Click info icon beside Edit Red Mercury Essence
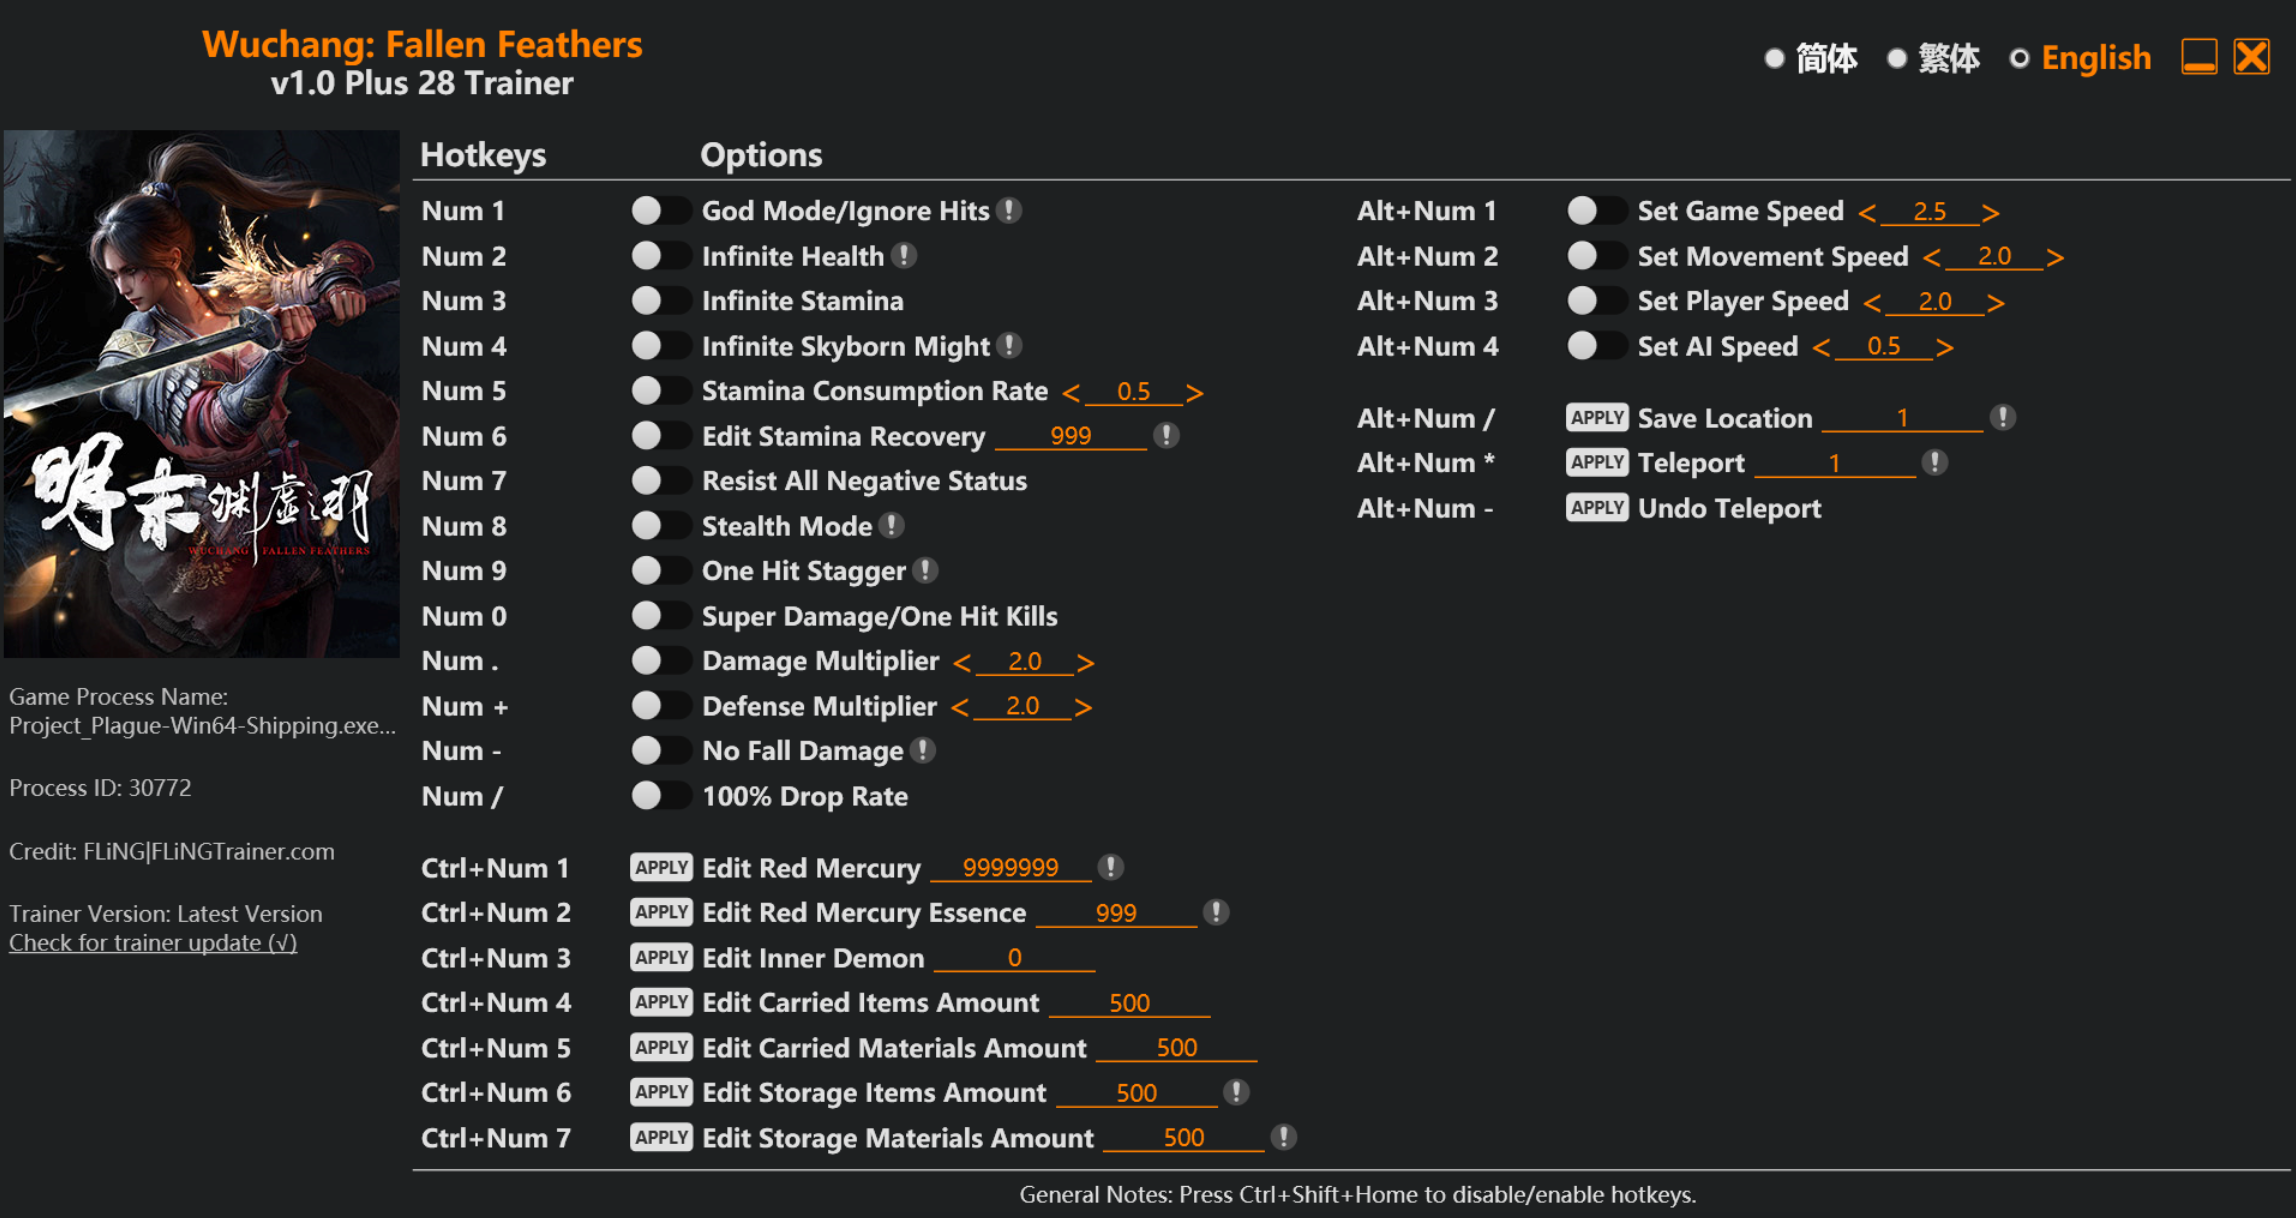Screen dimensions: 2296x1218 [1216, 912]
